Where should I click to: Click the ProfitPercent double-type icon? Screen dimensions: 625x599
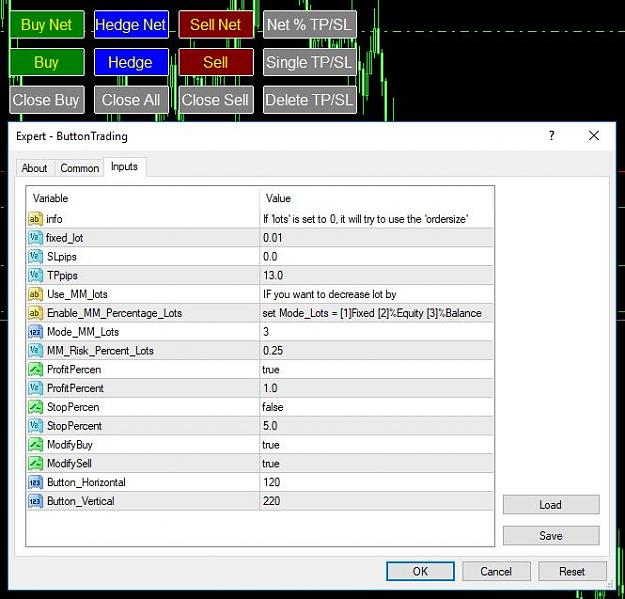click(x=35, y=388)
